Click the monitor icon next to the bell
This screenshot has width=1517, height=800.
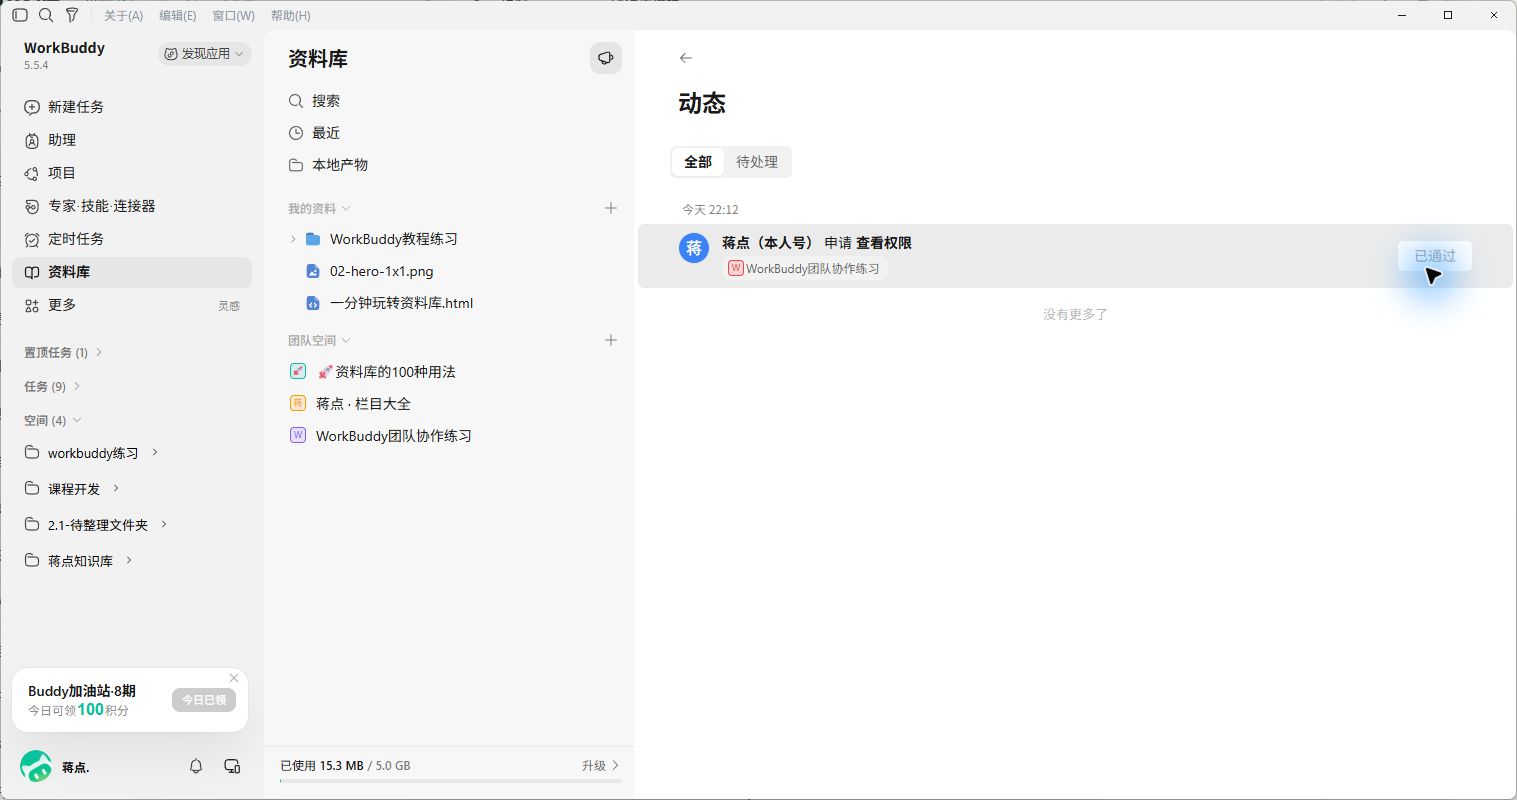pyautogui.click(x=232, y=766)
